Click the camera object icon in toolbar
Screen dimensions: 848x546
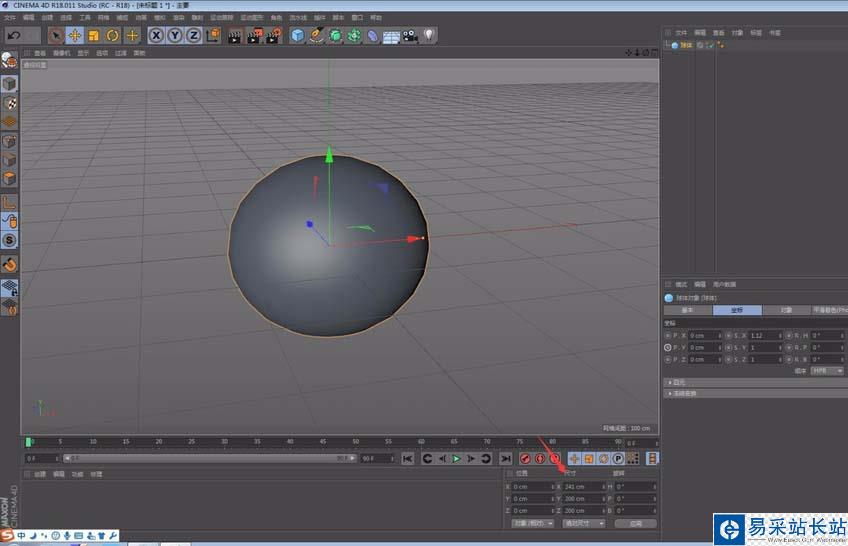click(410, 35)
